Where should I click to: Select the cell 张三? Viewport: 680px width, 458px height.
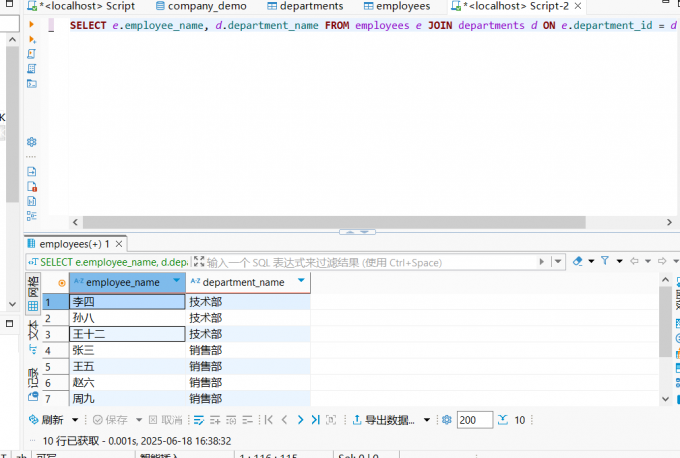(x=127, y=350)
